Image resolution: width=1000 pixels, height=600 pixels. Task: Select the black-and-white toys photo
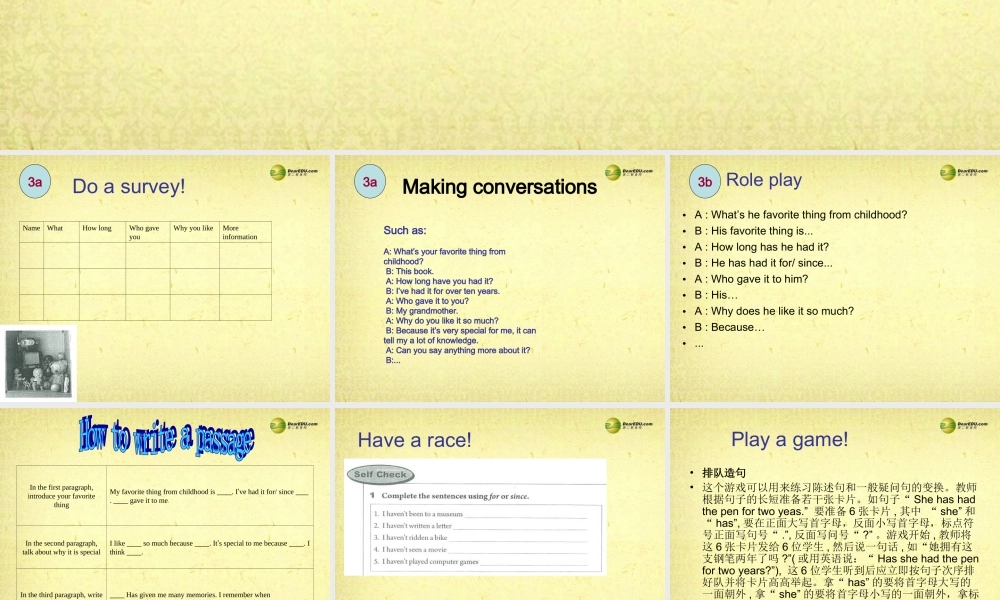point(39,364)
